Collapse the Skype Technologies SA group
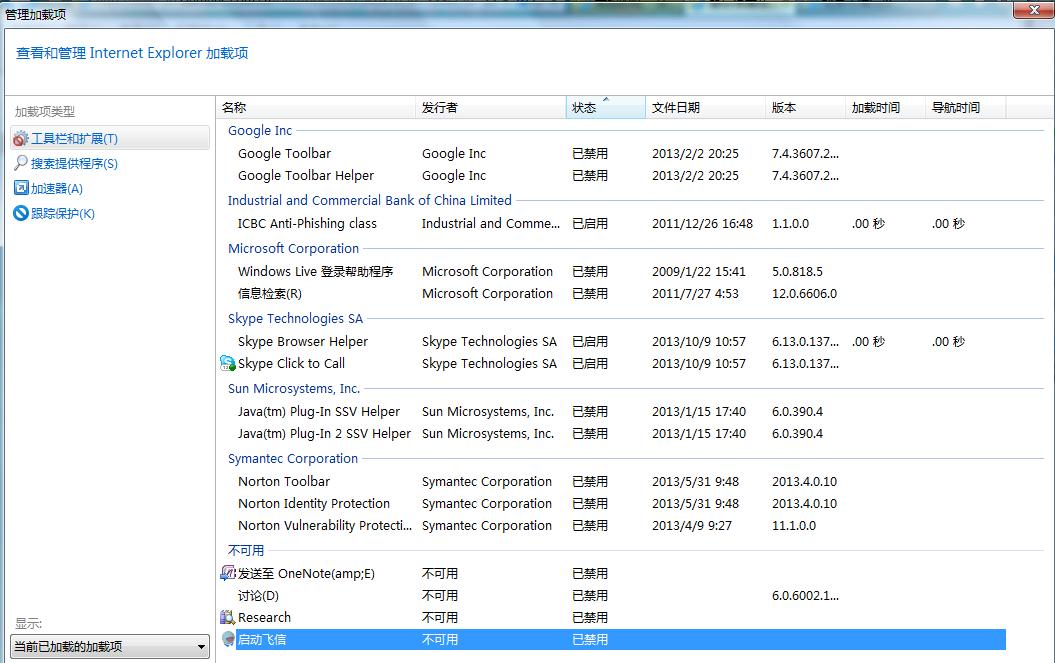The width and height of the screenshot is (1055, 663). (x=295, y=318)
